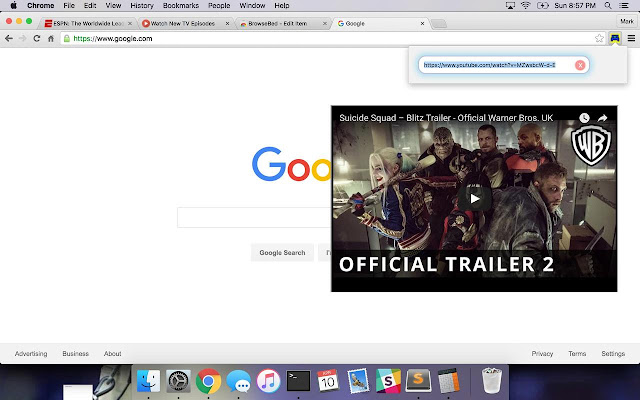Open the View menu
Image resolution: width=640 pixels, height=400 pixels.
[113, 5]
